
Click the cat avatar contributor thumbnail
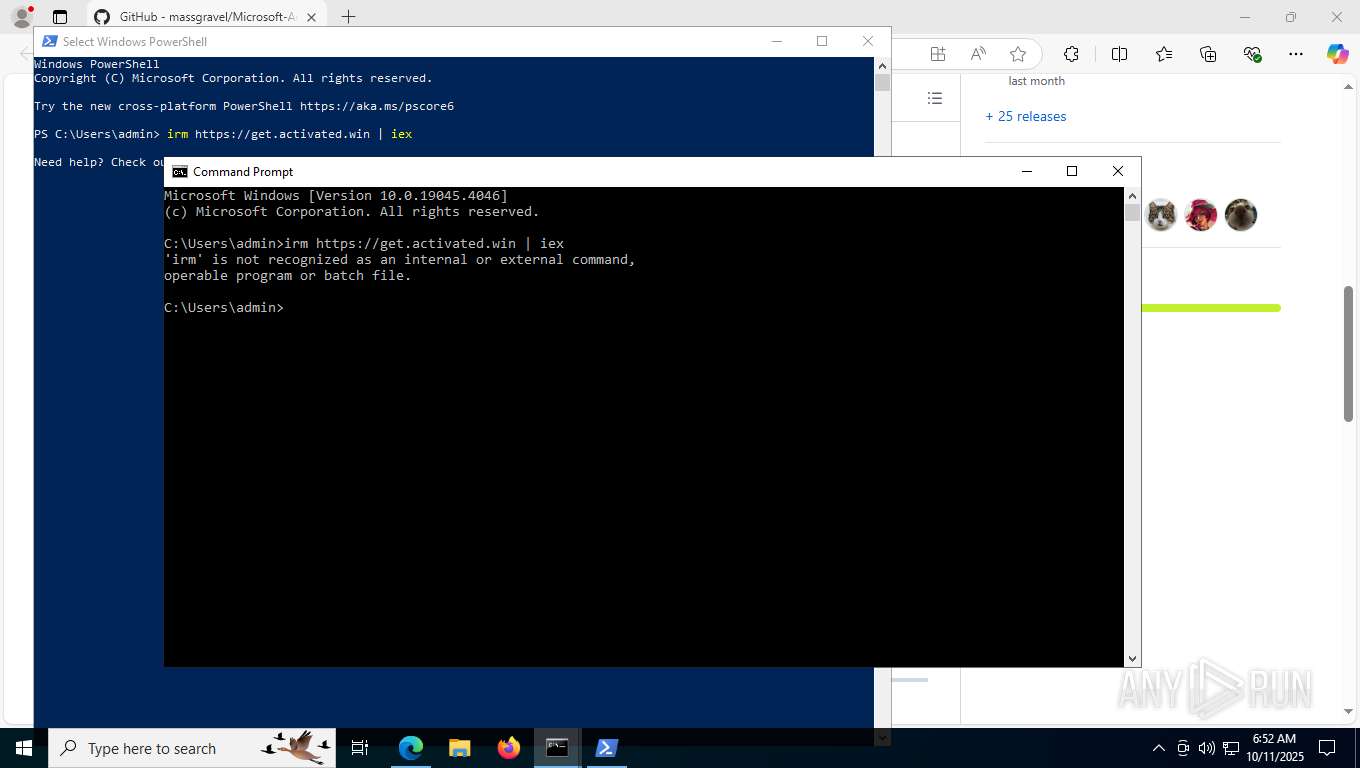click(1161, 215)
